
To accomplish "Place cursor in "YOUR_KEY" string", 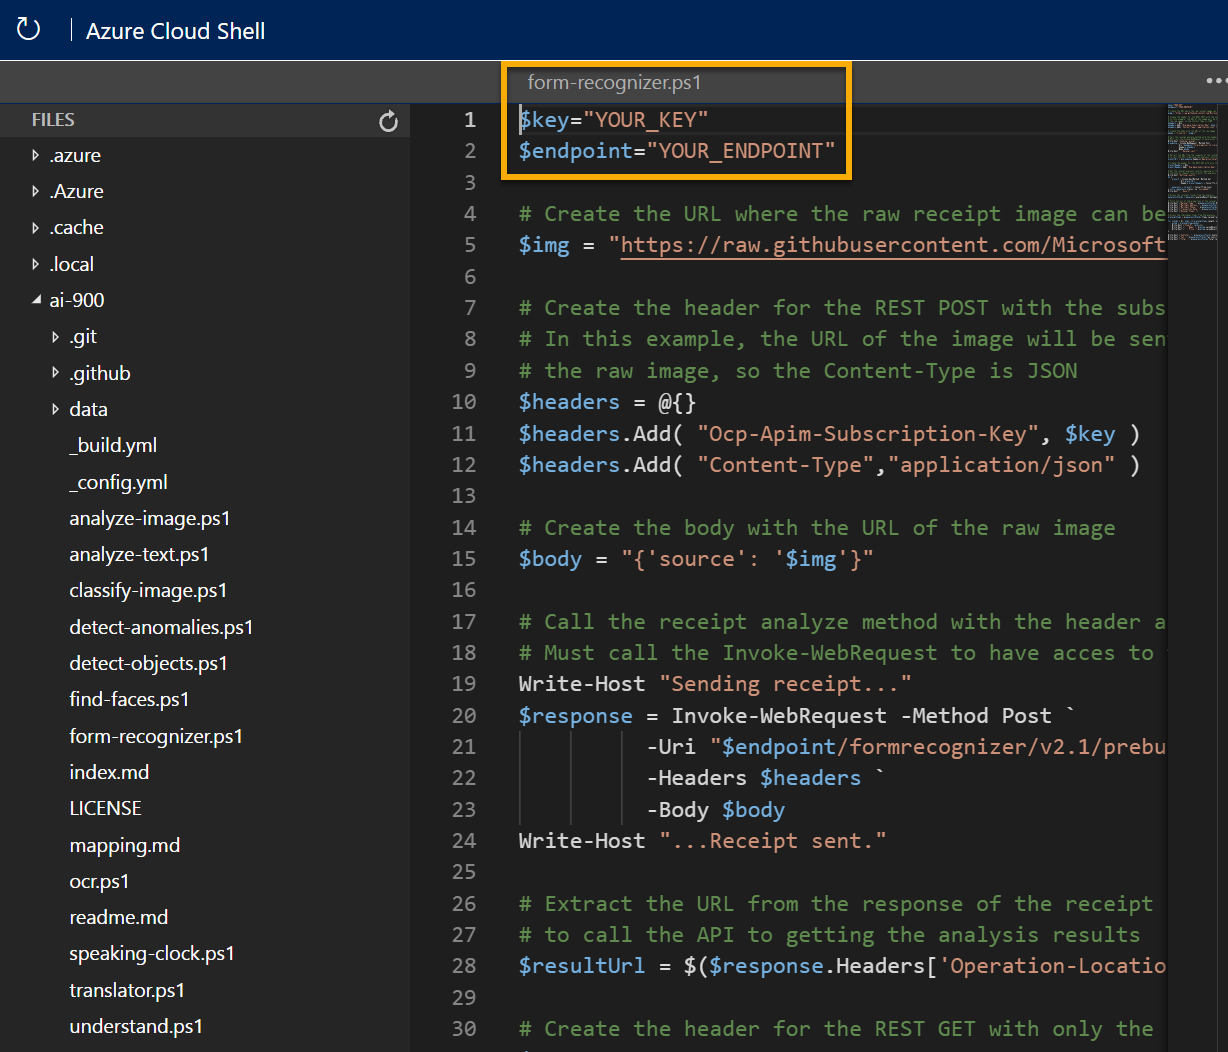I will tap(646, 120).
